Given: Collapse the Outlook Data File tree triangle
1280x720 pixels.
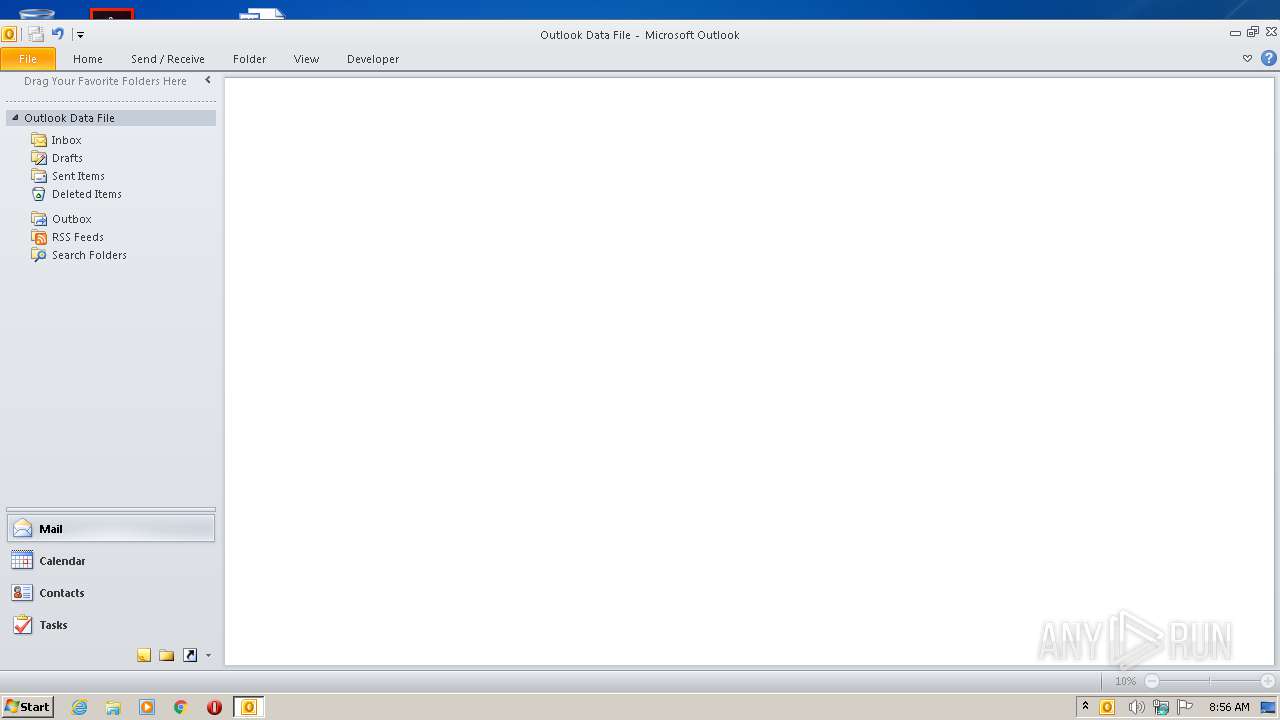Looking at the screenshot, I should coord(15,118).
